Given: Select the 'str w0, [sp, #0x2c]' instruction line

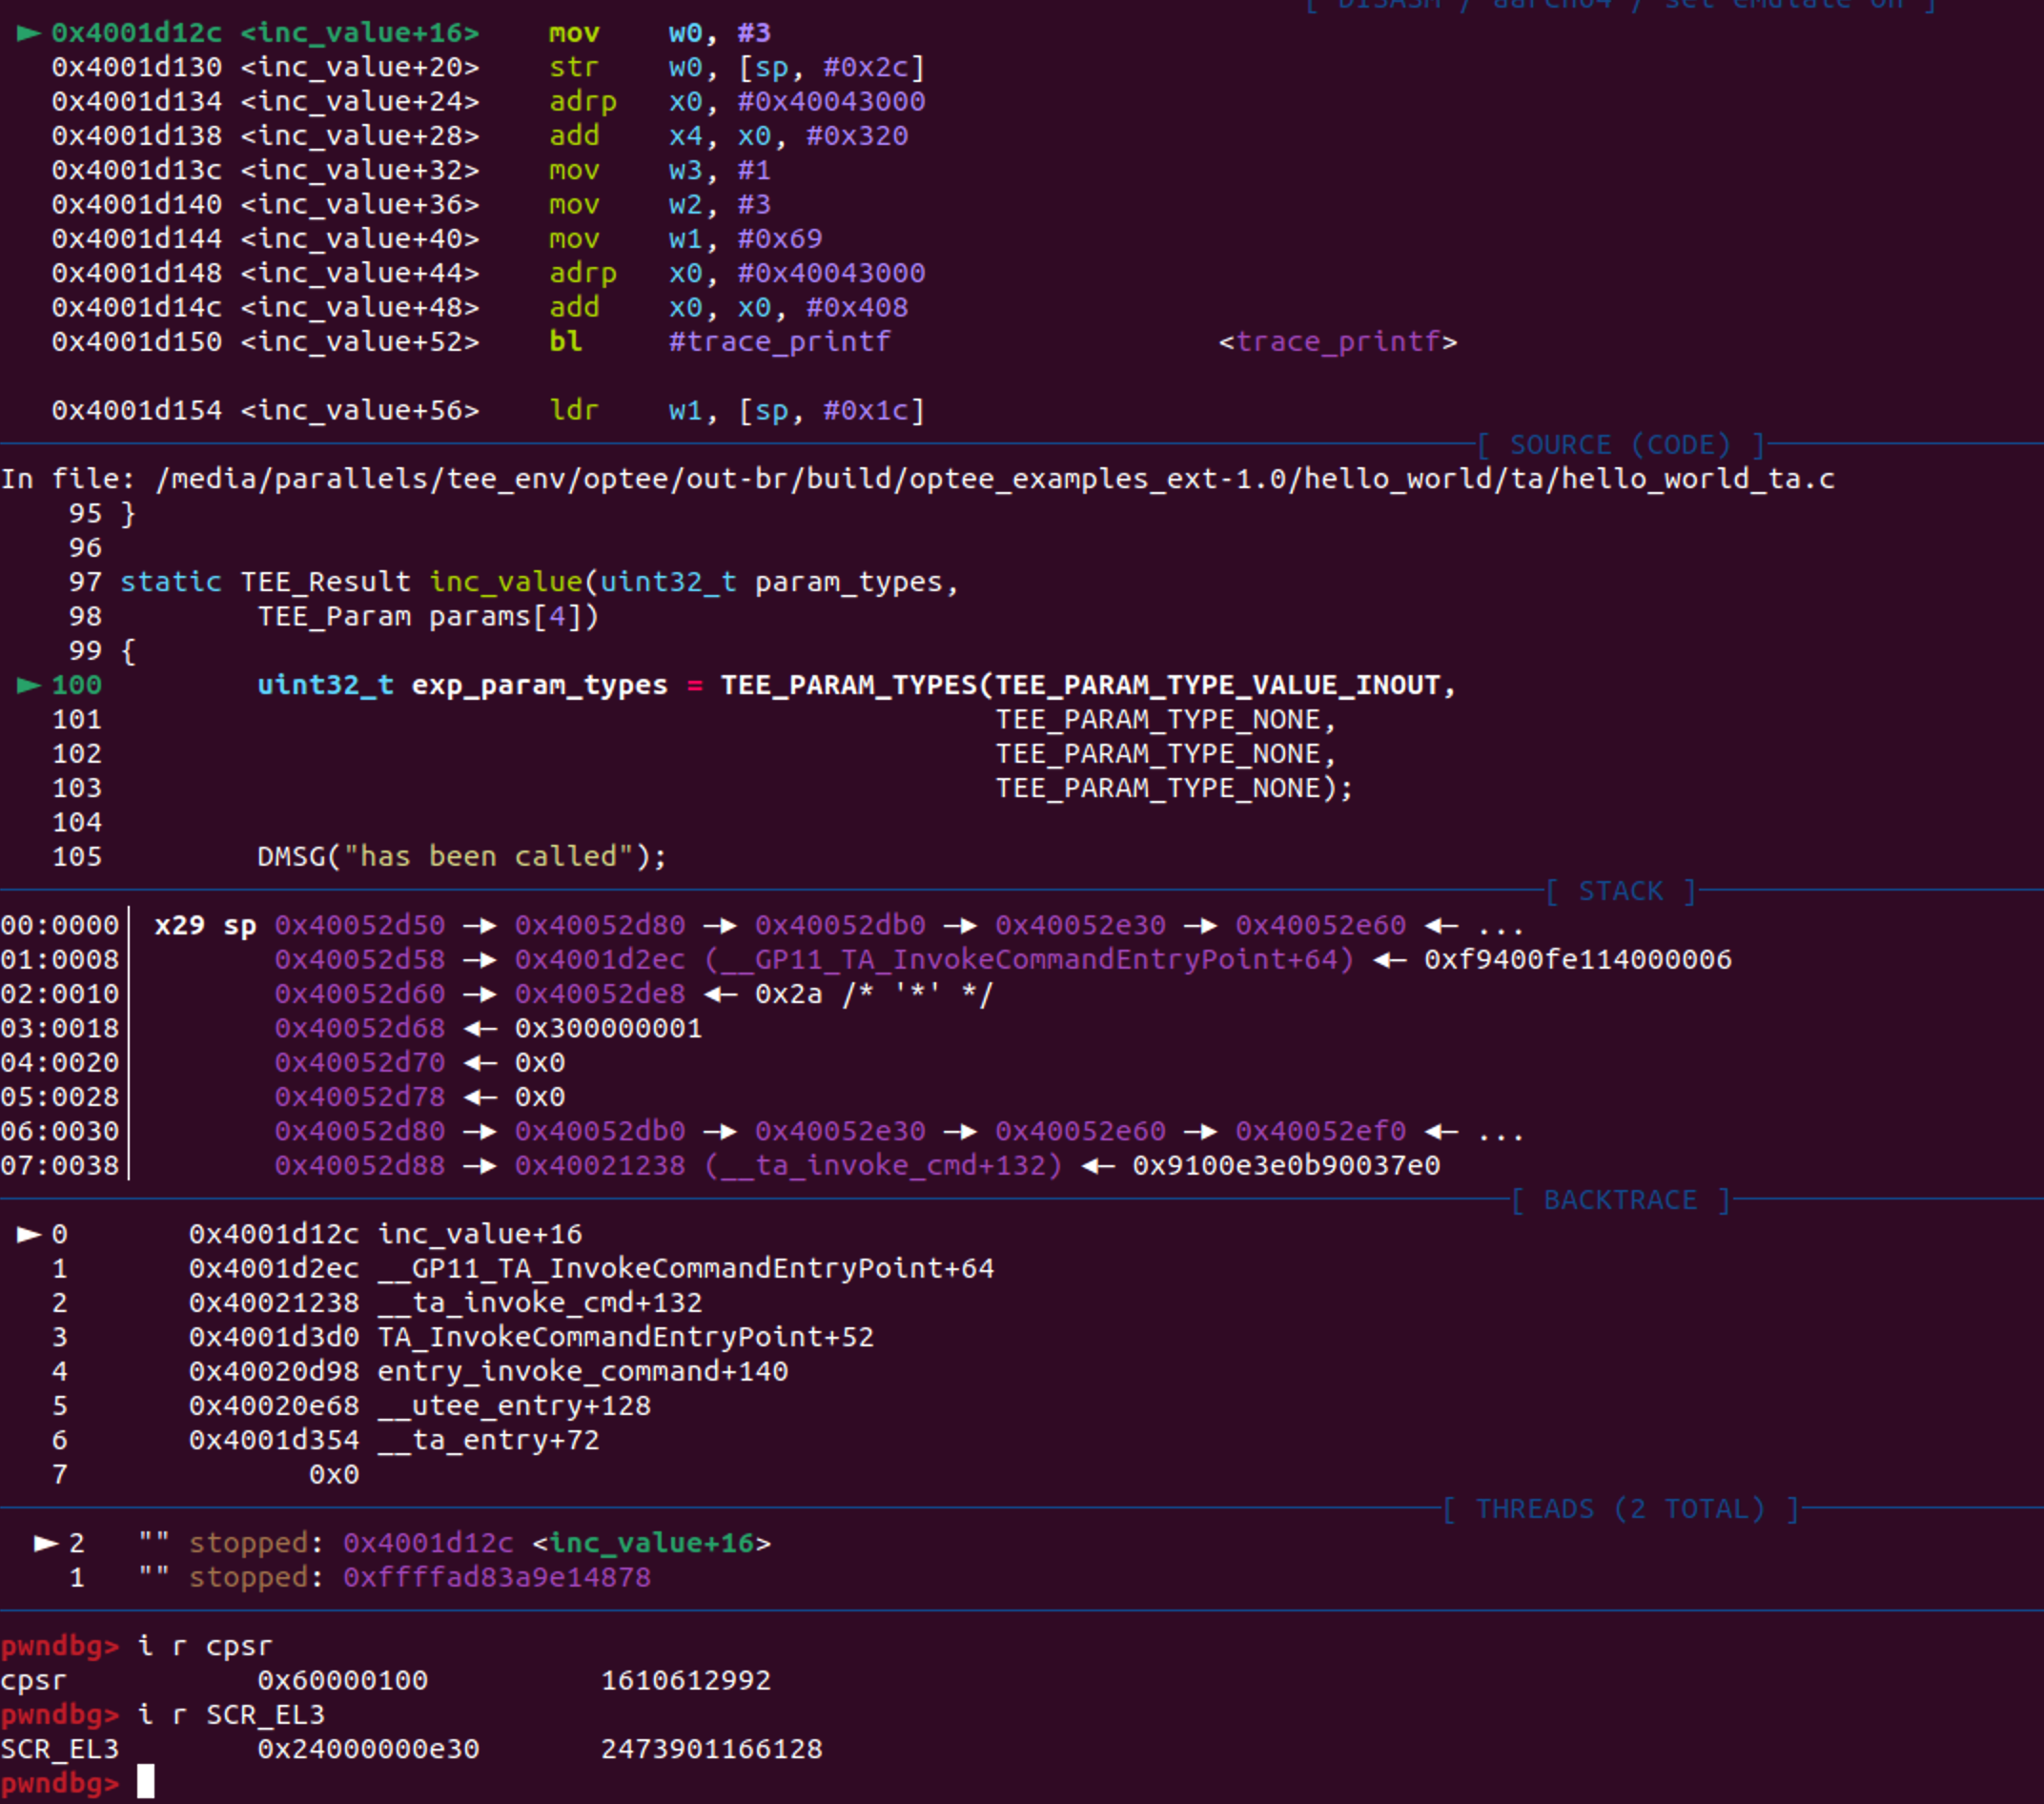Looking at the screenshot, I should pos(488,67).
